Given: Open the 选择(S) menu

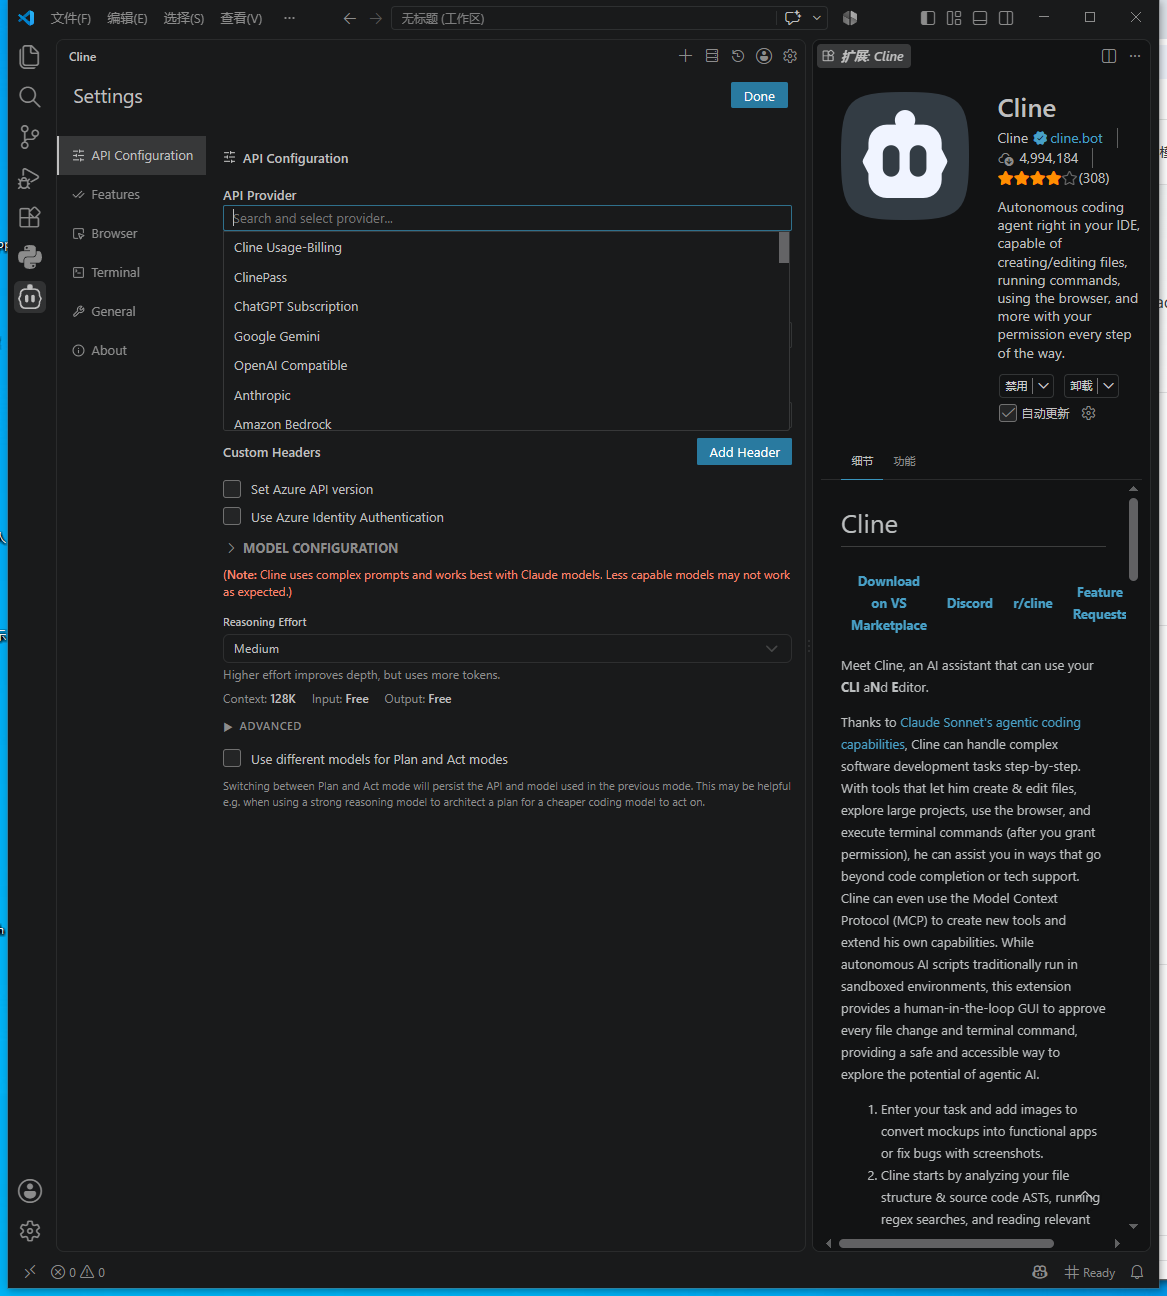Looking at the screenshot, I should [x=183, y=18].
